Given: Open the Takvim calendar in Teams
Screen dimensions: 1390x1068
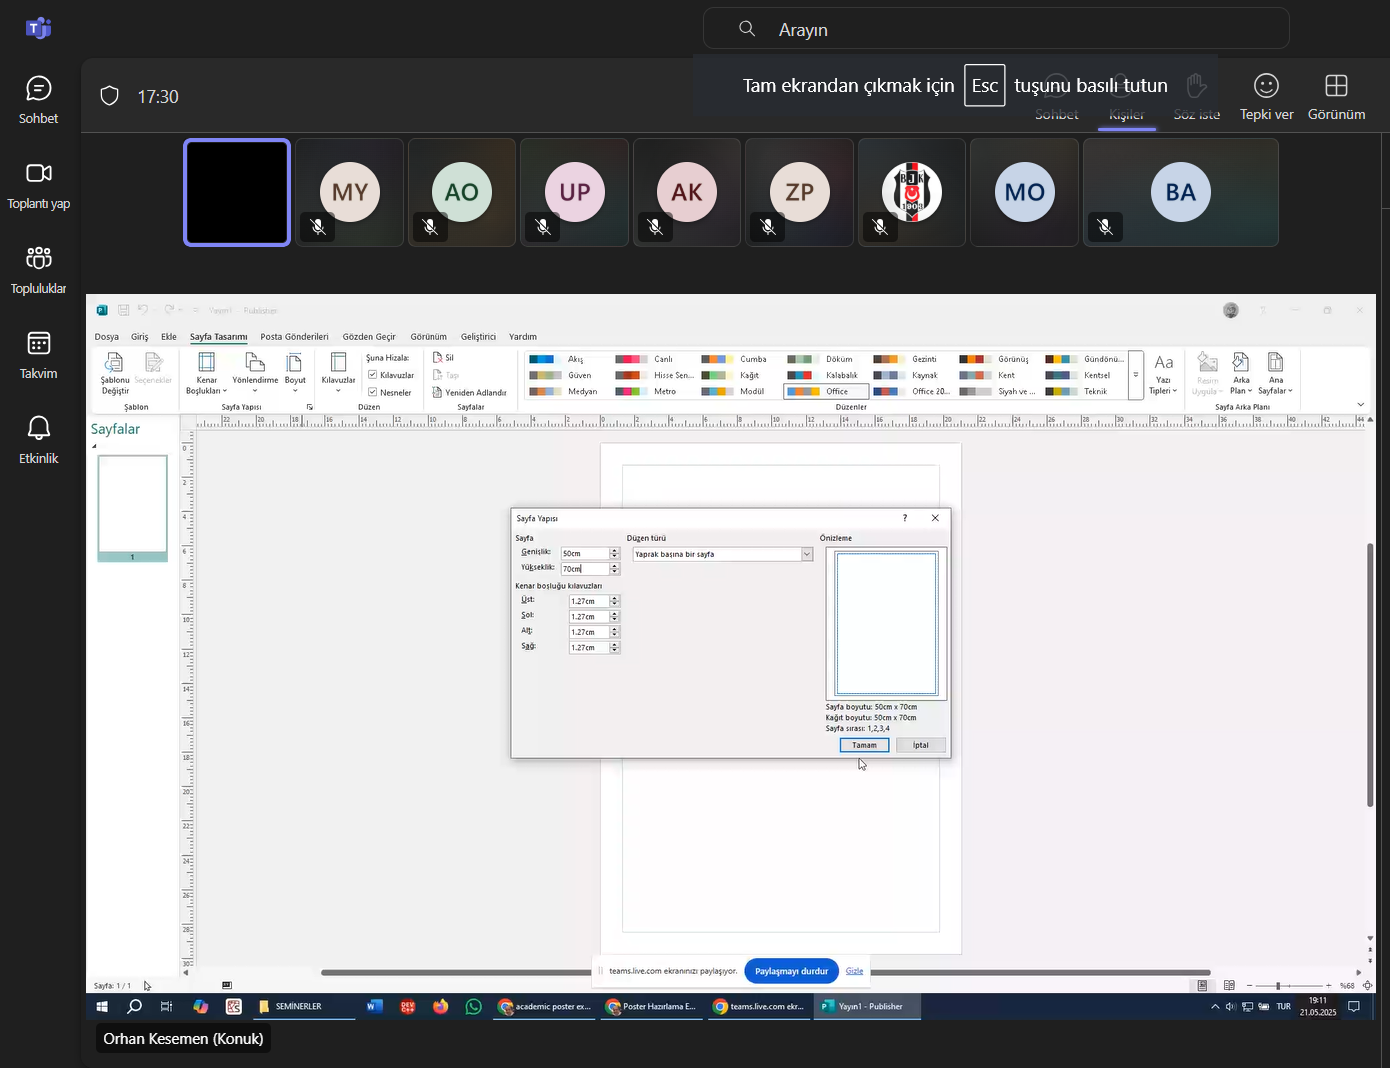Looking at the screenshot, I should 38,356.
